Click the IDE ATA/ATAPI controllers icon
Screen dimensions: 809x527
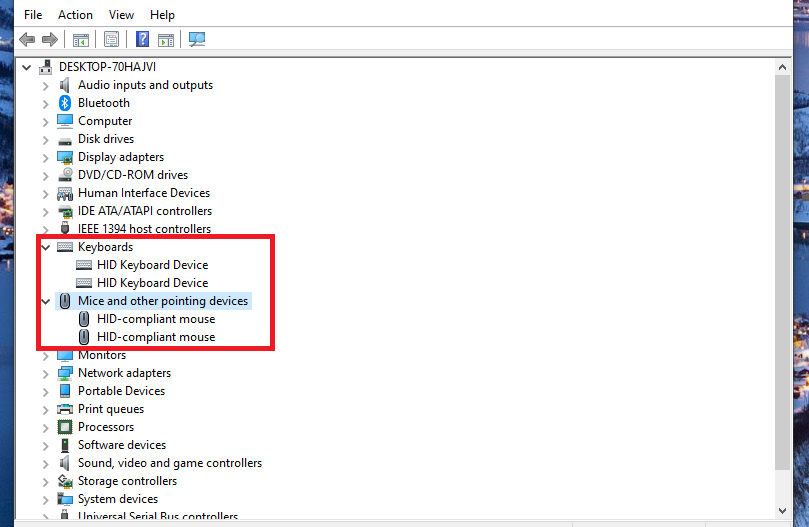pos(65,212)
